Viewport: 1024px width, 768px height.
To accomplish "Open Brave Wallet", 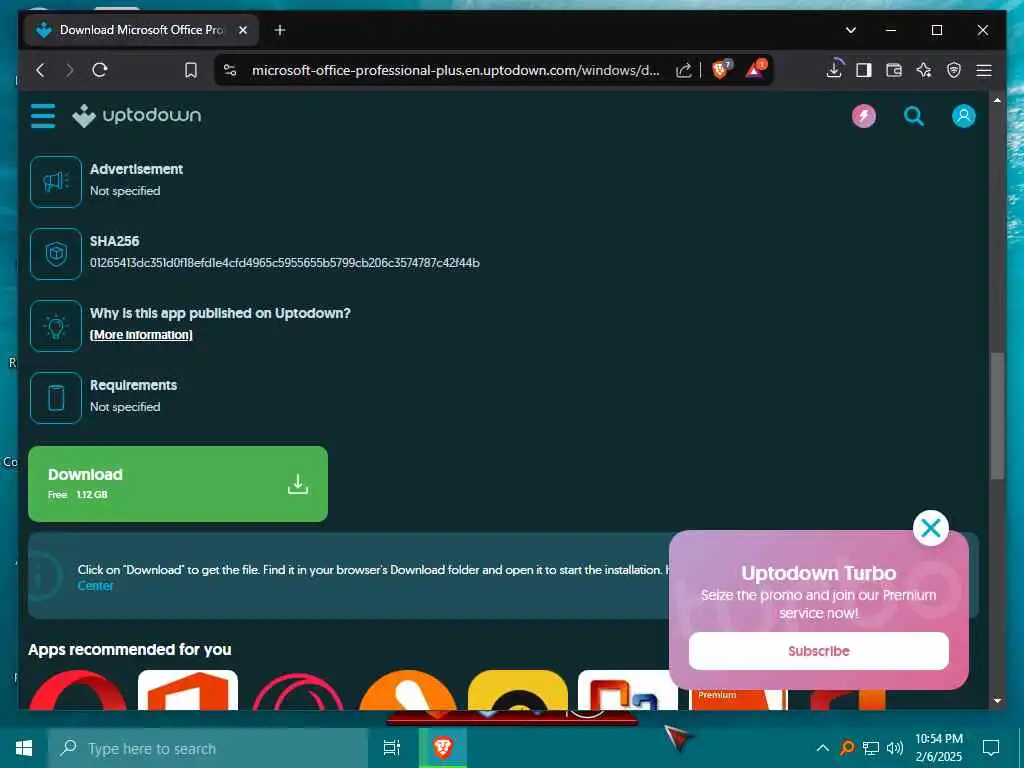I will pyautogui.click(x=893, y=70).
